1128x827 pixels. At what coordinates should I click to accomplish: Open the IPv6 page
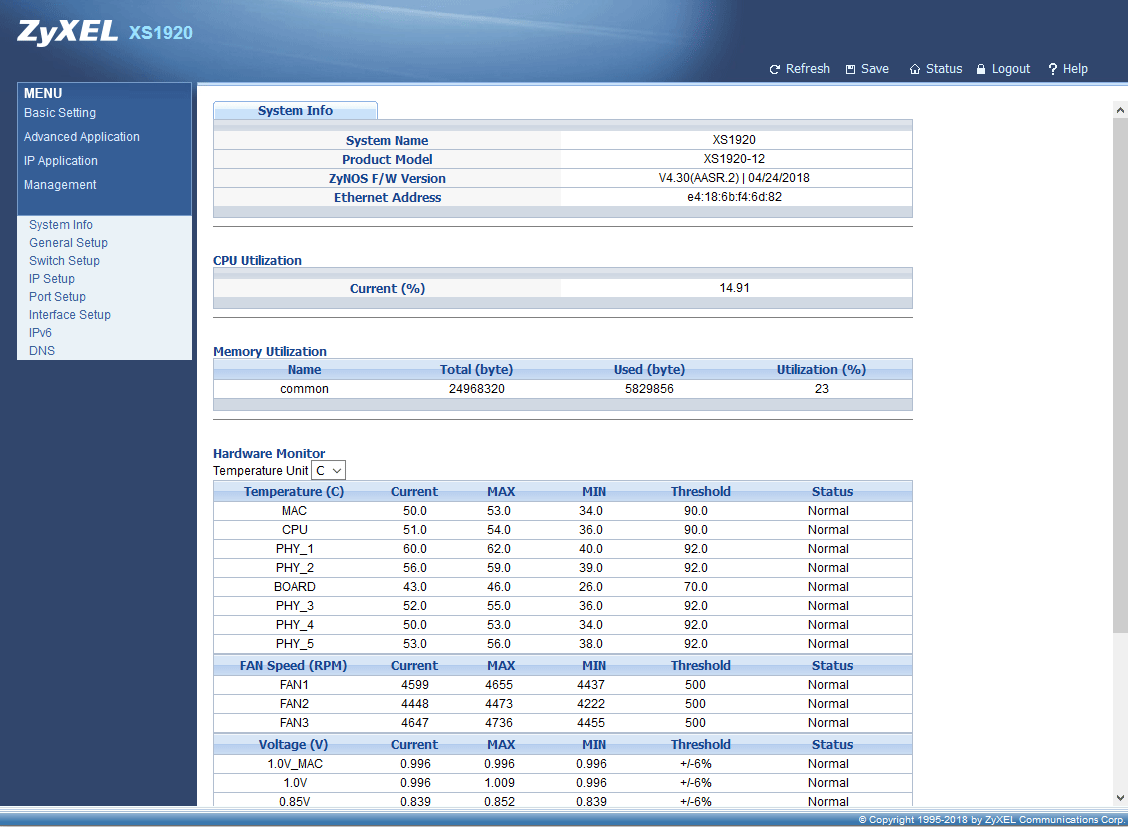coord(40,332)
